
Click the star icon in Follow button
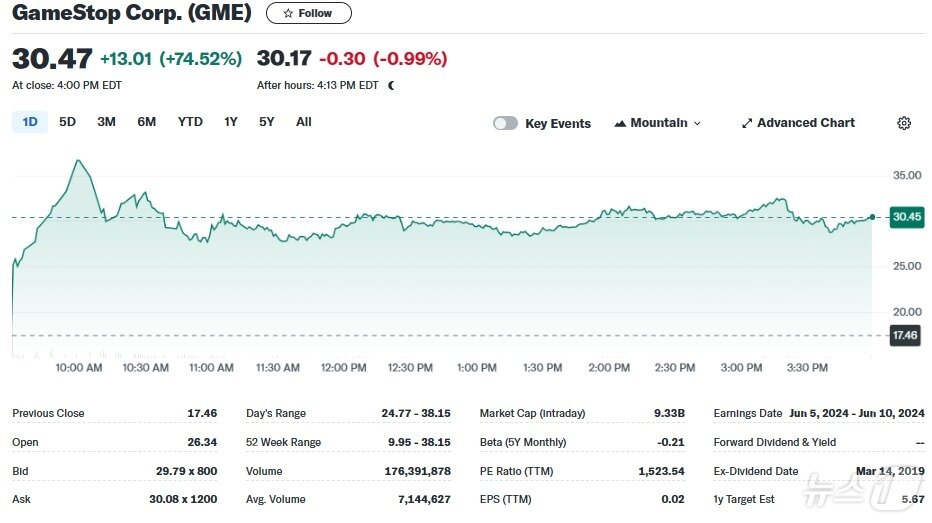coord(288,14)
